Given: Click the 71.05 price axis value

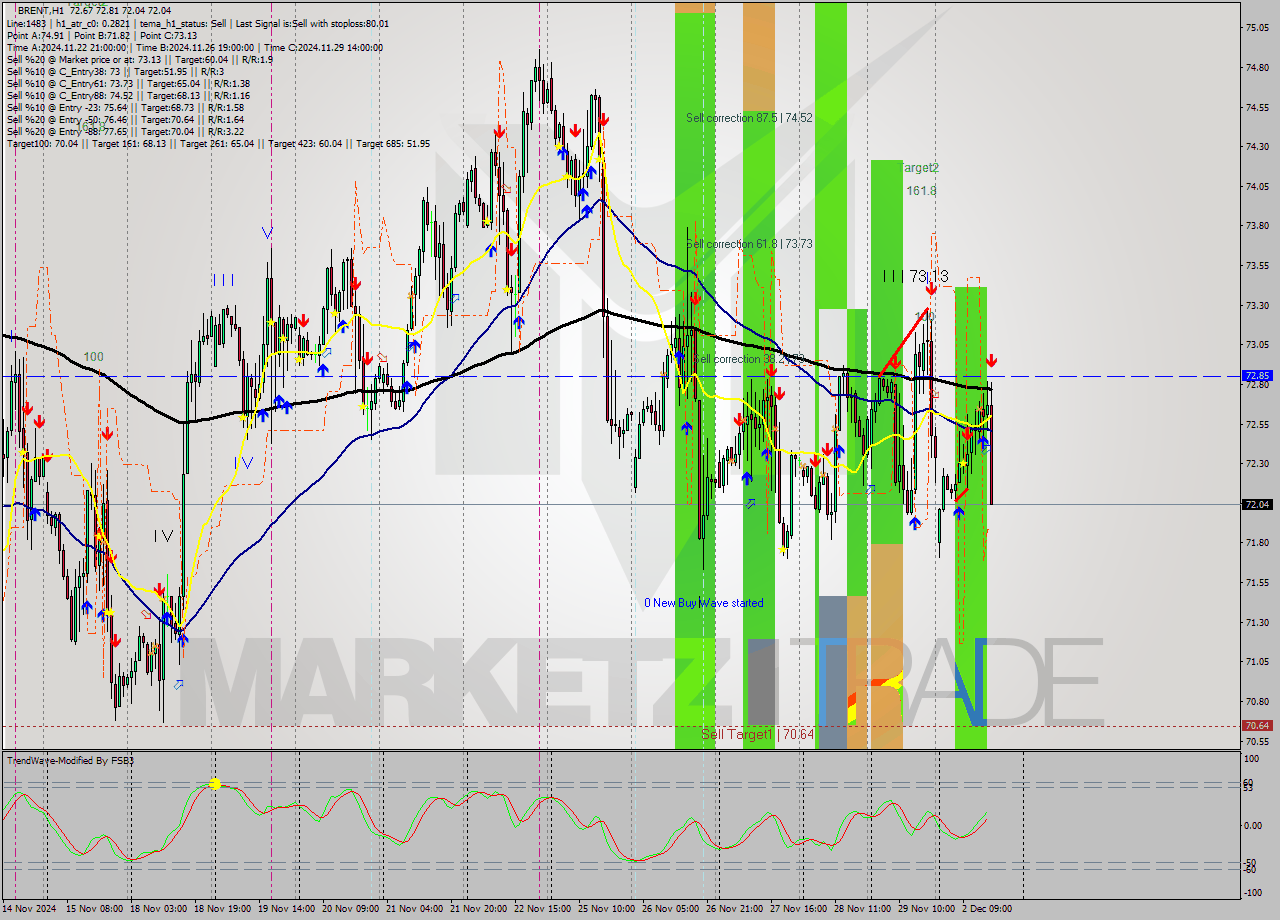Looking at the screenshot, I should 1257,661.
